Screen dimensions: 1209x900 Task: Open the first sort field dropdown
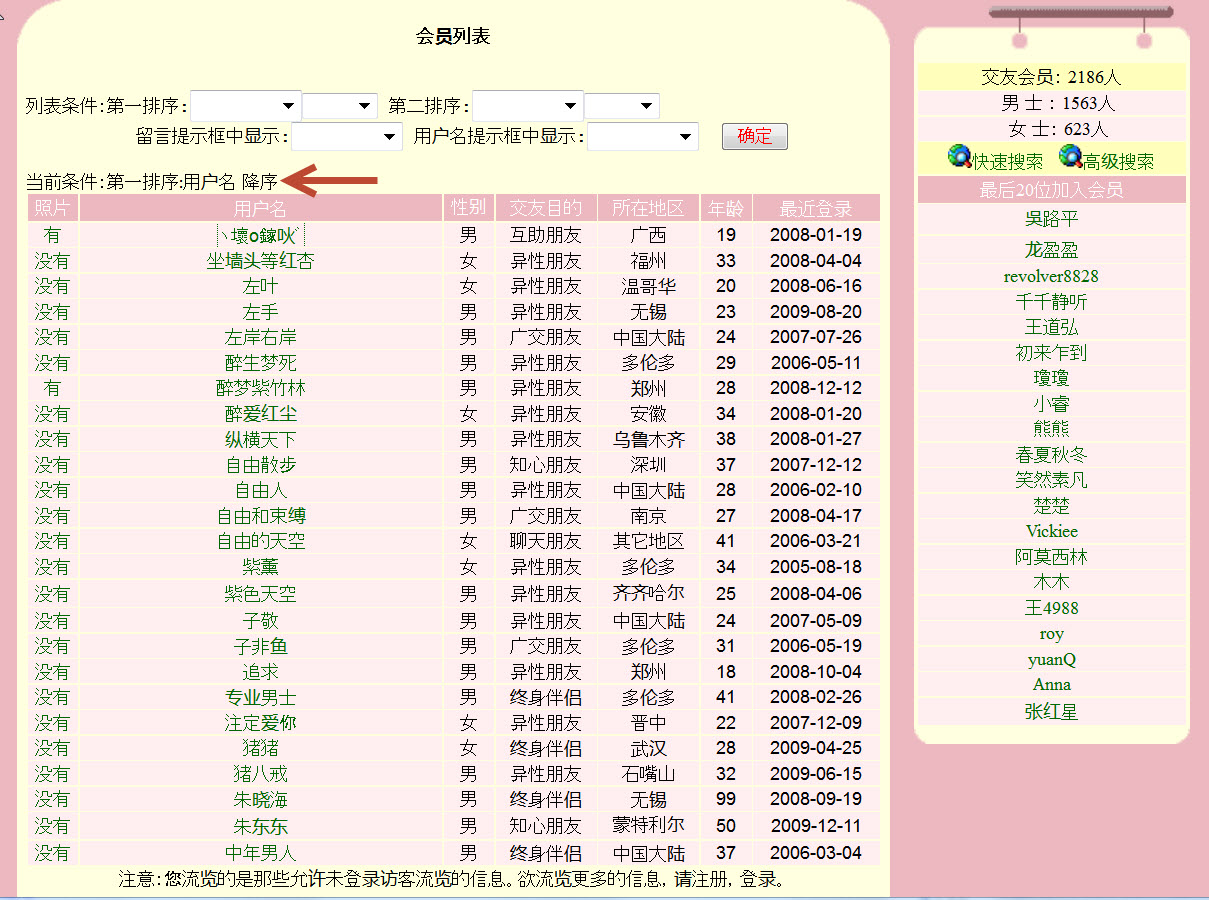pos(246,106)
